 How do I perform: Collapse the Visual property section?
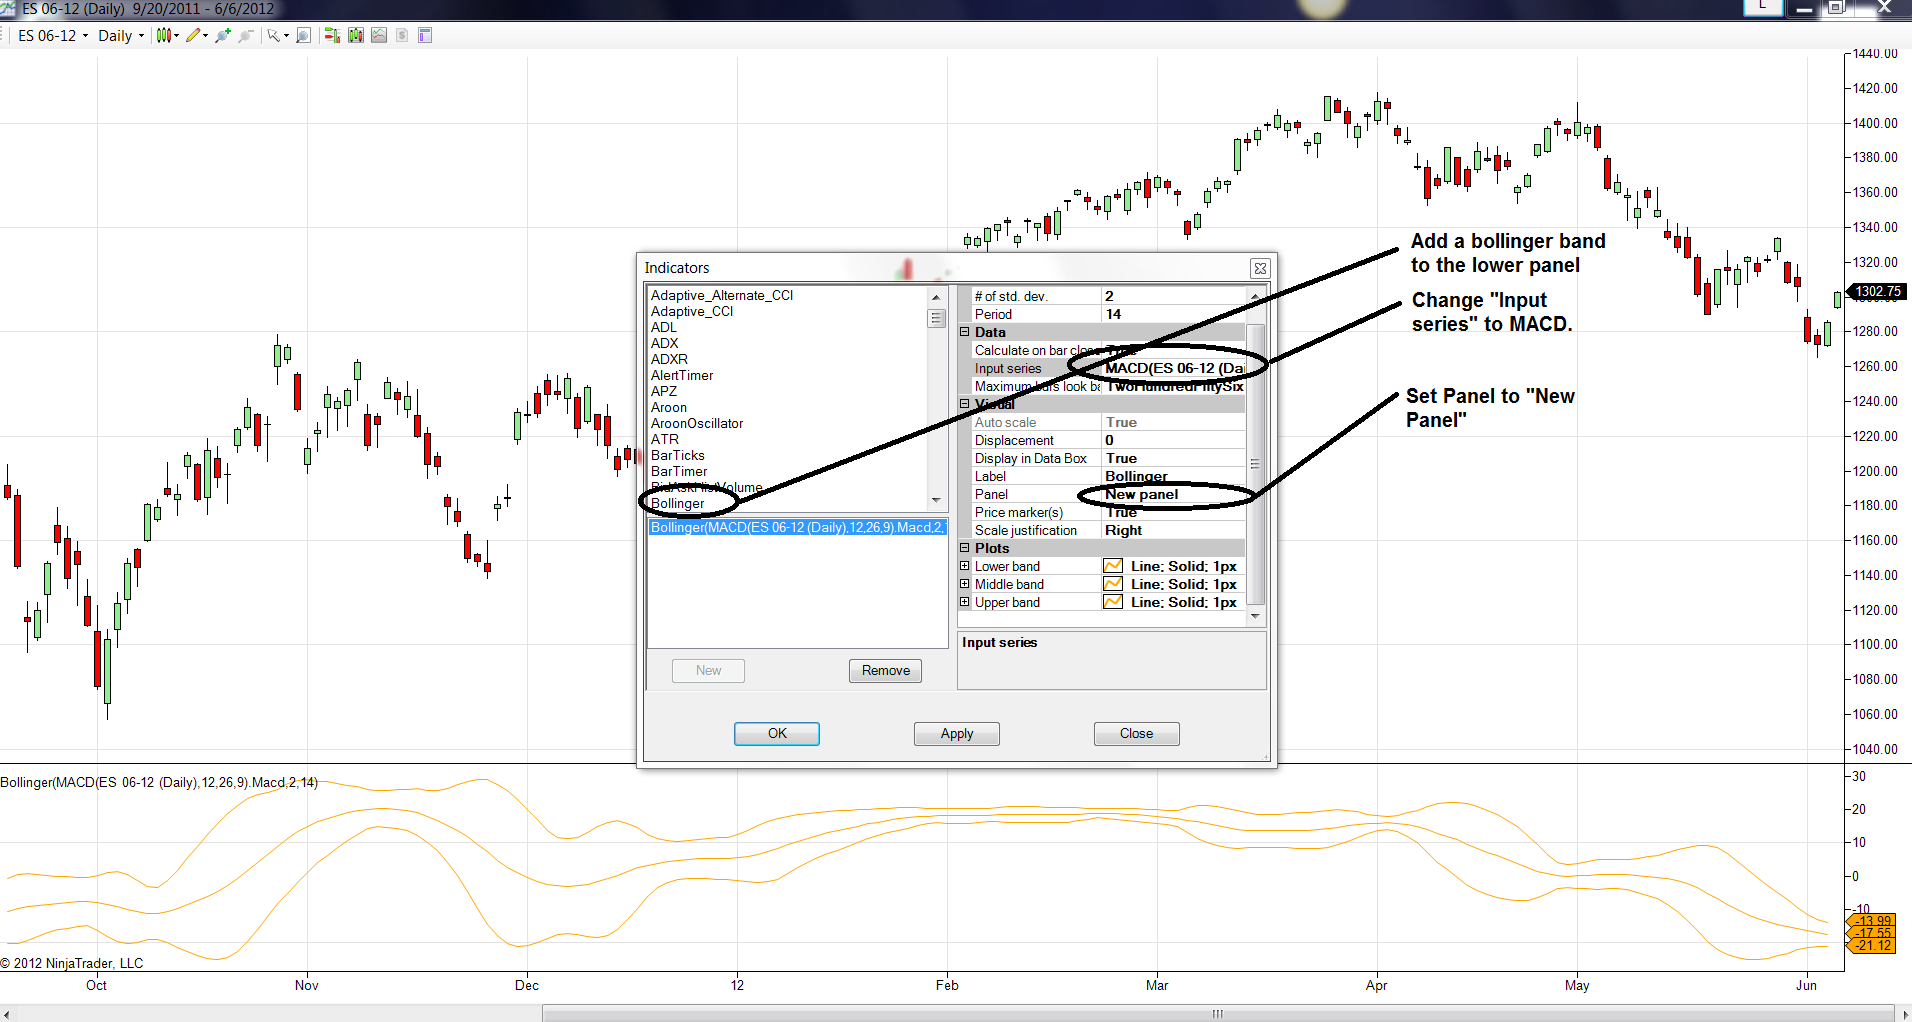click(x=965, y=404)
